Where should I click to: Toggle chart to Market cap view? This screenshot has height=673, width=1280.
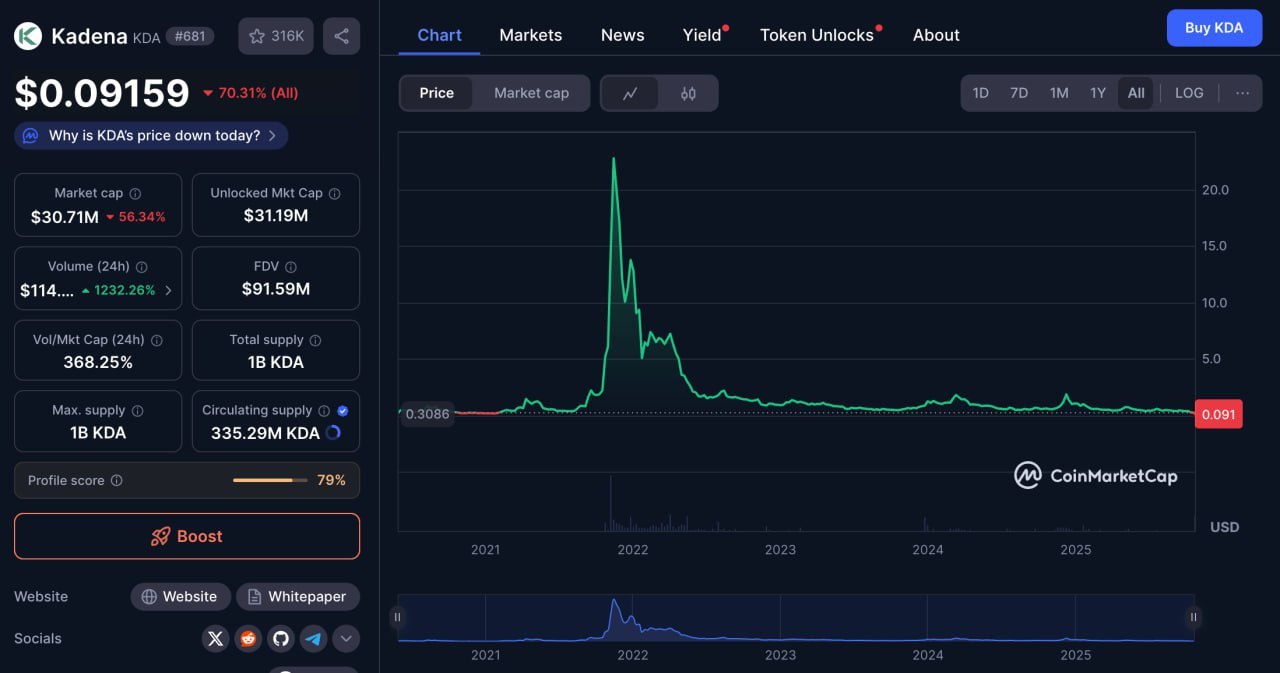[531, 93]
